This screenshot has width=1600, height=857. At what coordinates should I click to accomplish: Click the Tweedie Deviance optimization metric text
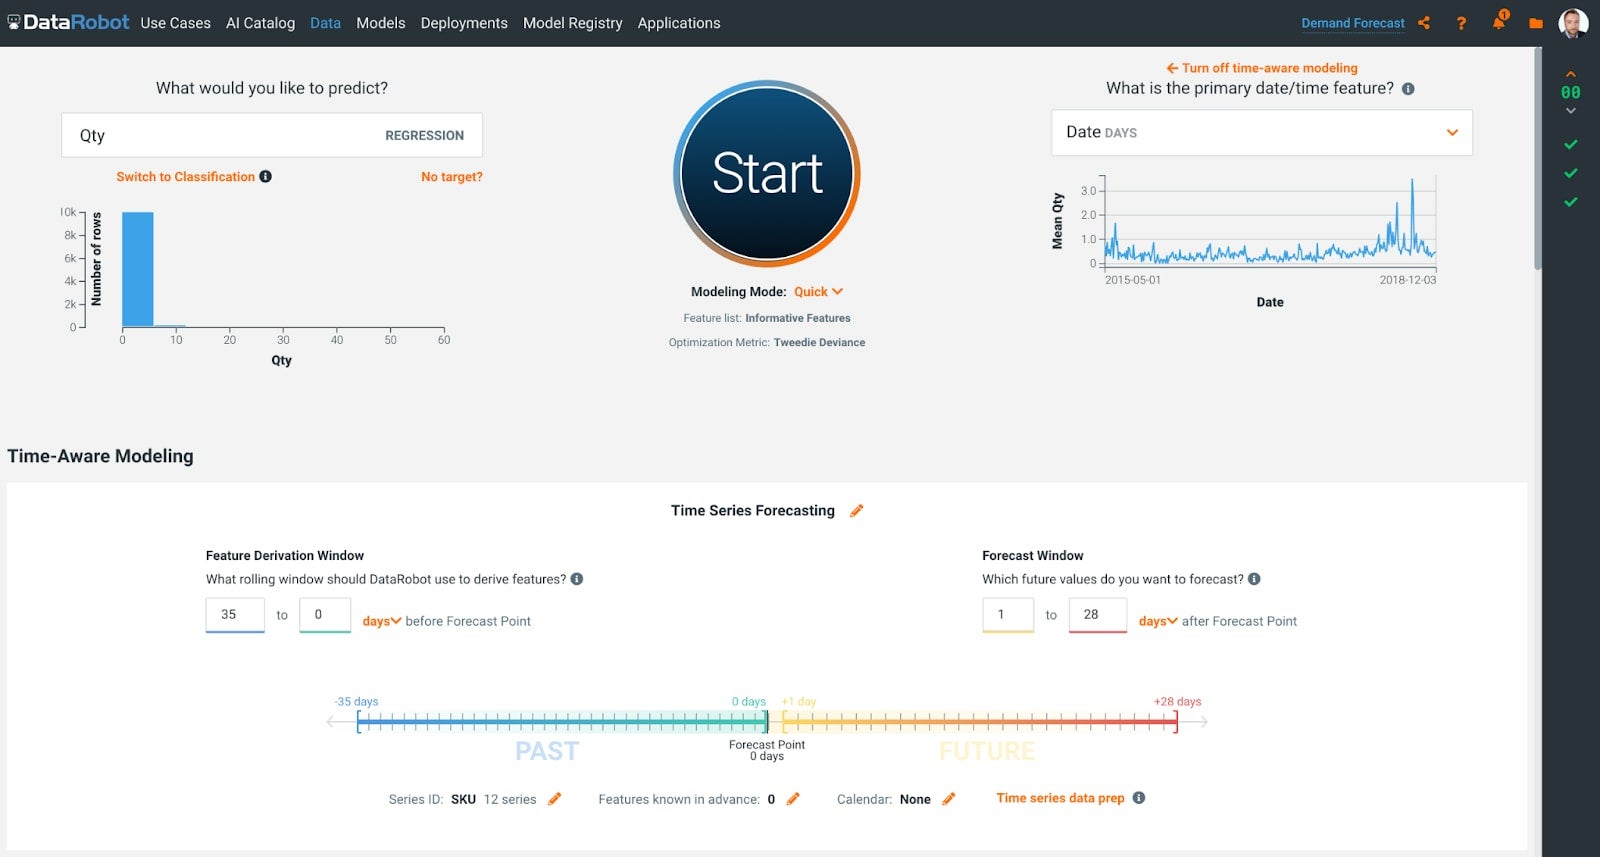pos(819,342)
